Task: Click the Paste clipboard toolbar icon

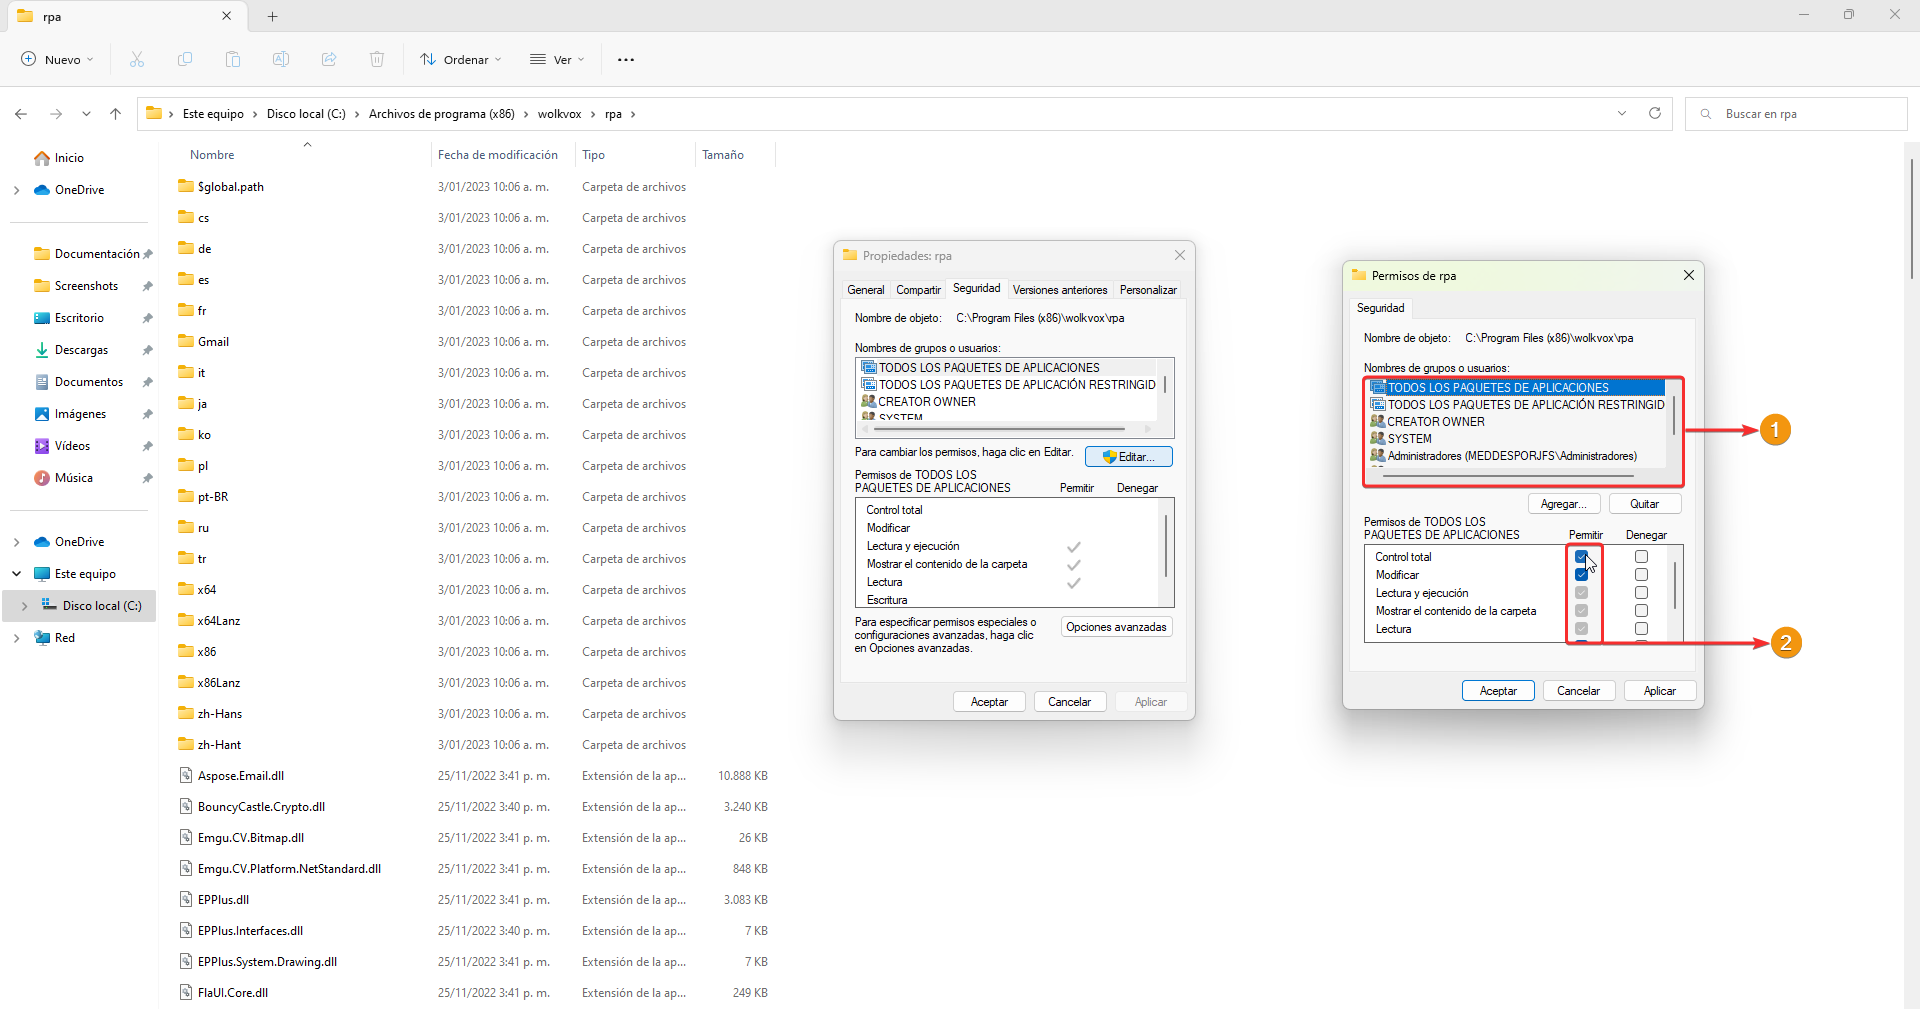Action: (x=233, y=60)
